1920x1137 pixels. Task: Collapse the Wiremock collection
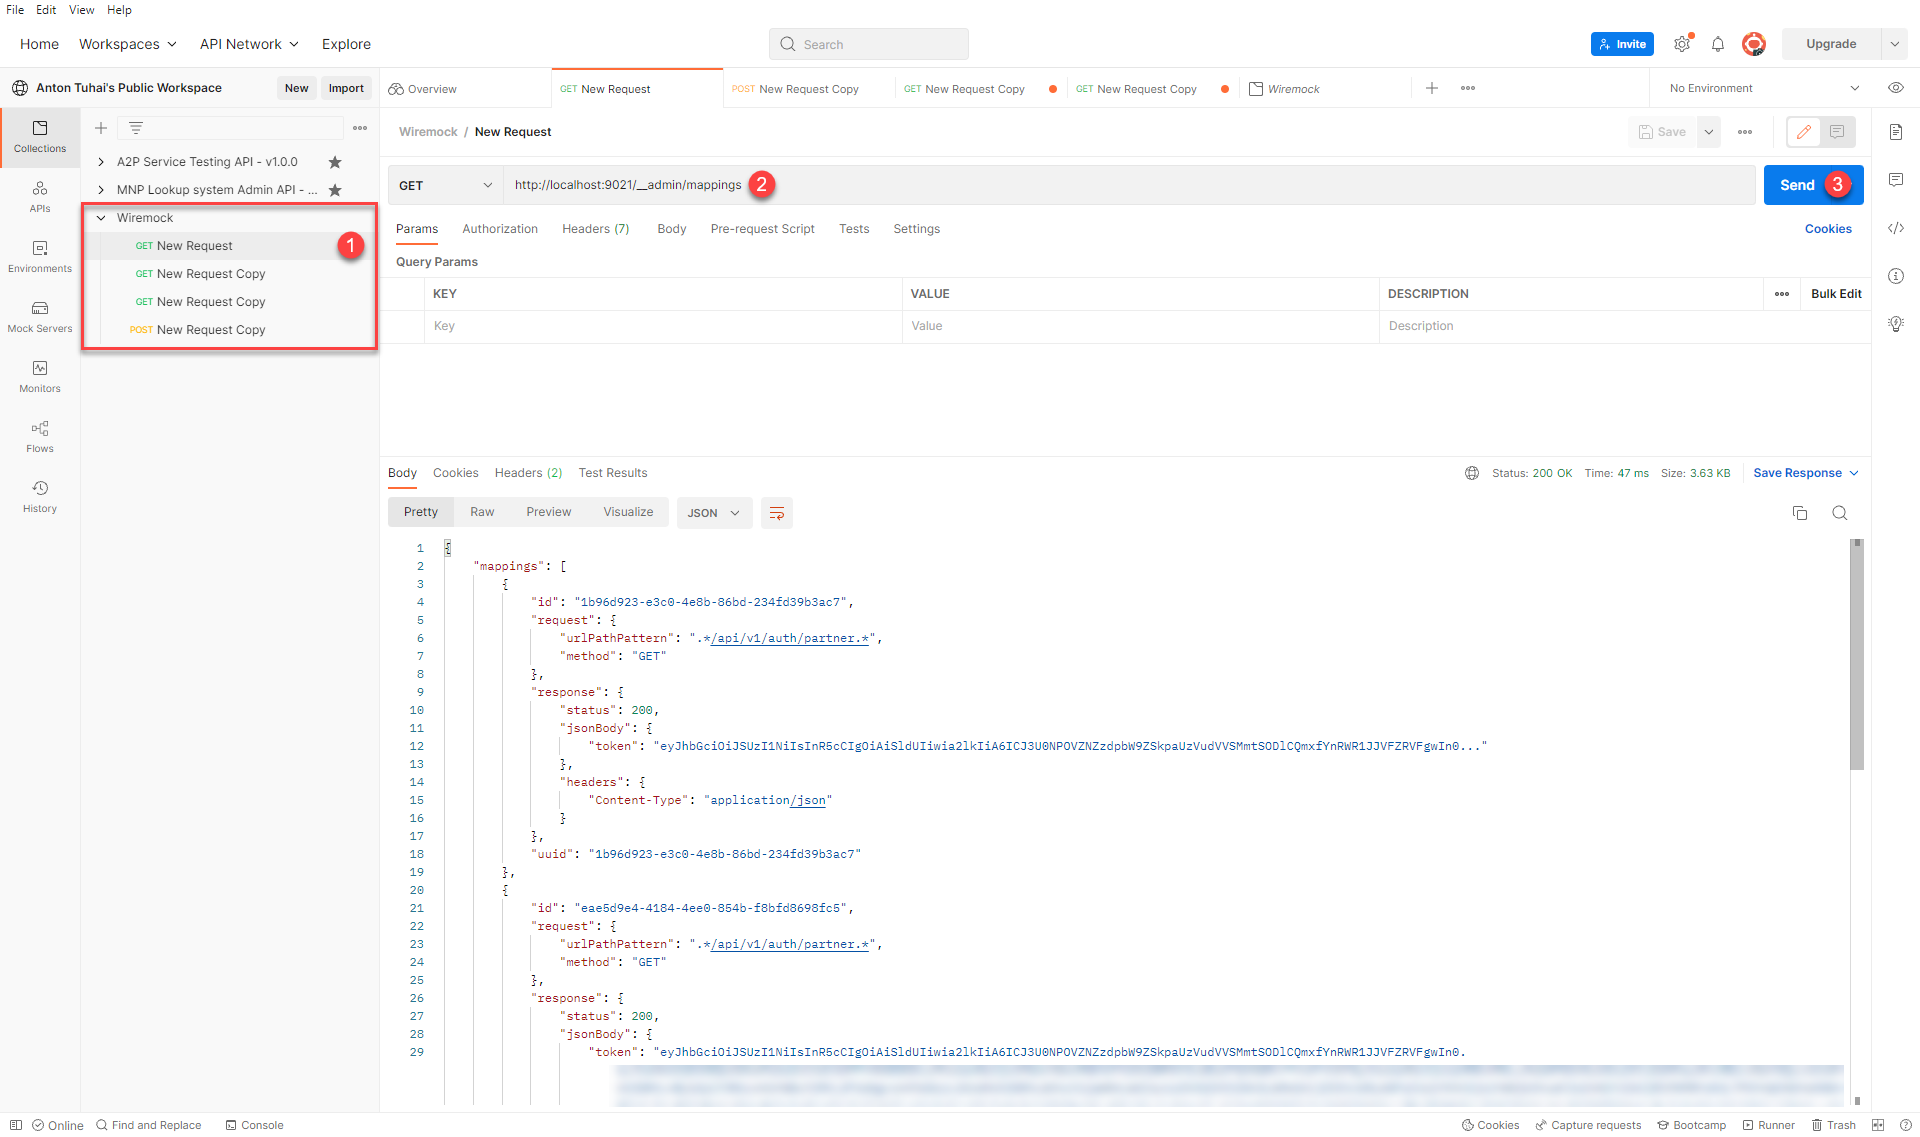pyautogui.click(x=101, y=218)
